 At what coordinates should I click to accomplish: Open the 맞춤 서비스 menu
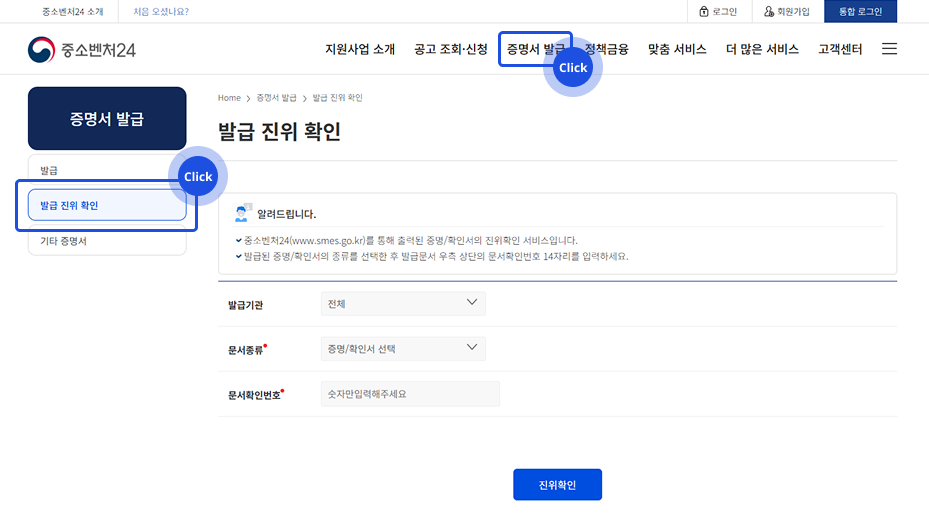click(677, 49)
